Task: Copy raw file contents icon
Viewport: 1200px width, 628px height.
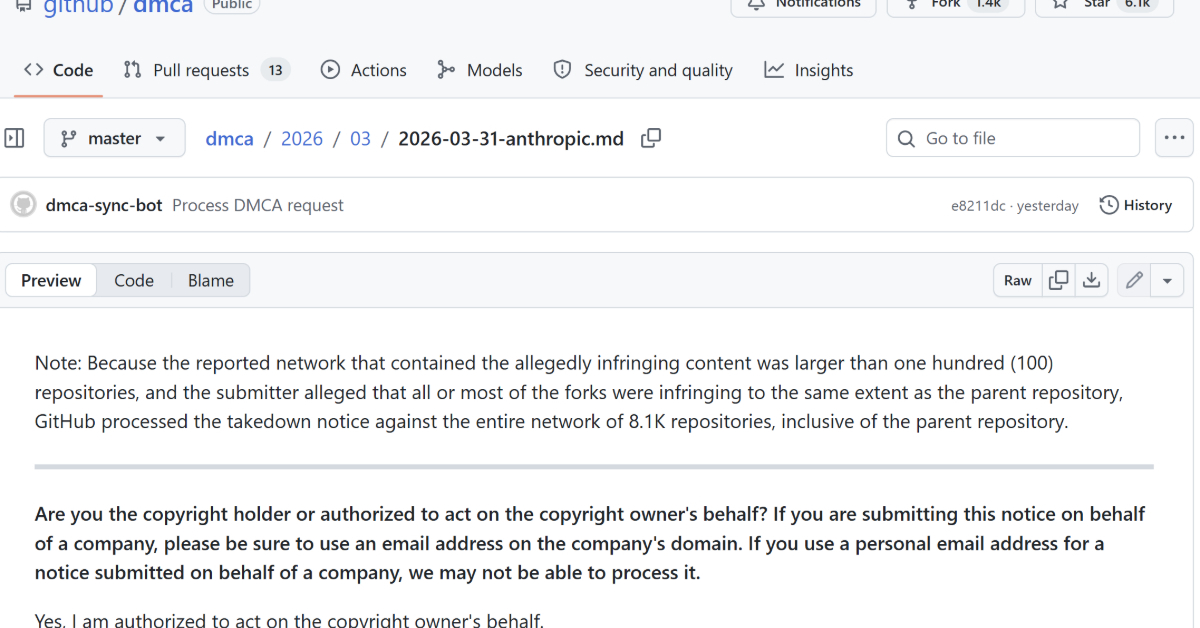Action: (1058, 281)
